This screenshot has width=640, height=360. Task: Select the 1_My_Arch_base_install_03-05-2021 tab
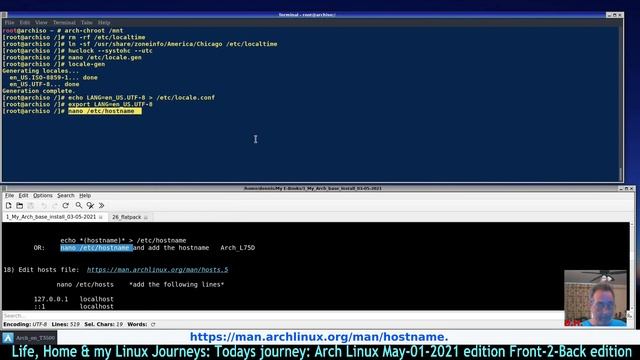coord(51,217)
